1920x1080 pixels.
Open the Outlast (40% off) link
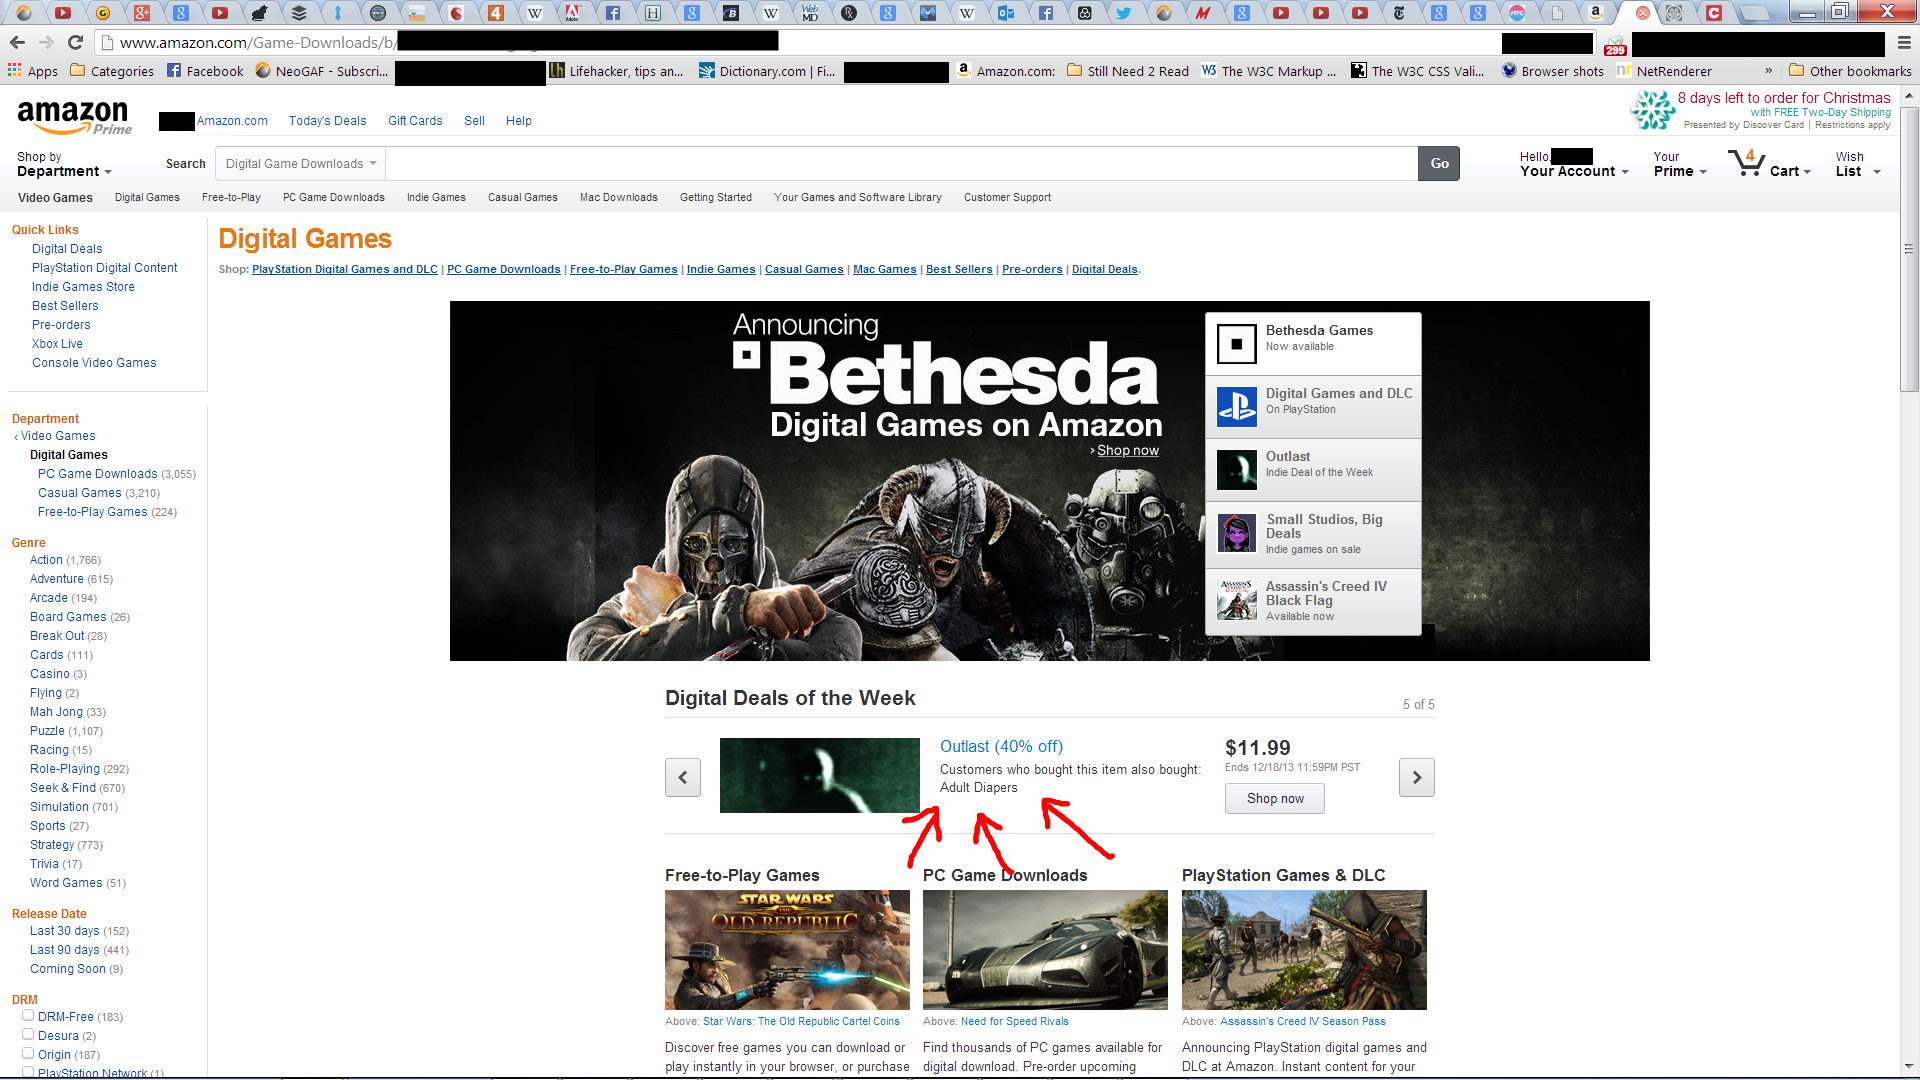(1001, 746)
